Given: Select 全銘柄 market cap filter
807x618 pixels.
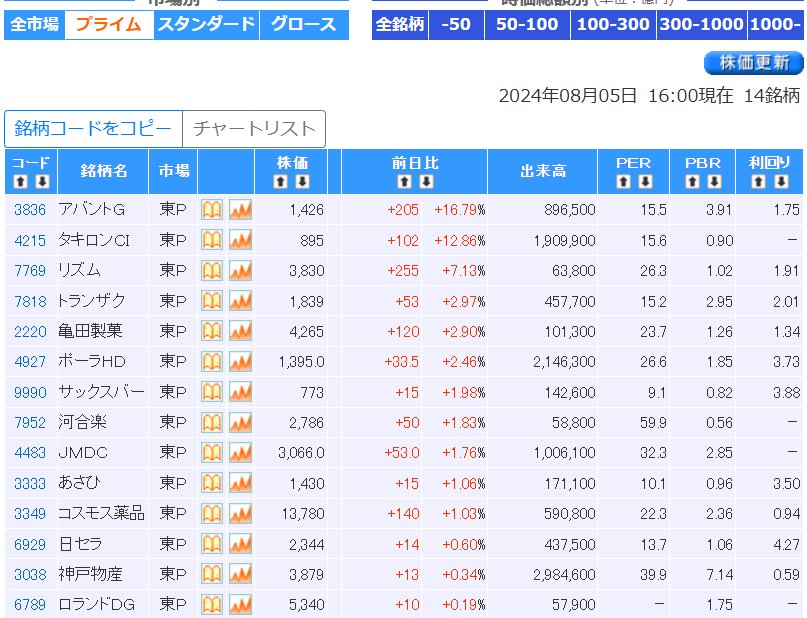Looking at the screenshot, I should click(x=400, y=24).
